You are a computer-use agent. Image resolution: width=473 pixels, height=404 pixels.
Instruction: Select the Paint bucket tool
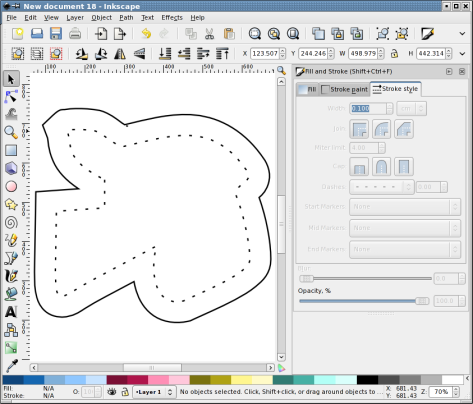point(11,294)
